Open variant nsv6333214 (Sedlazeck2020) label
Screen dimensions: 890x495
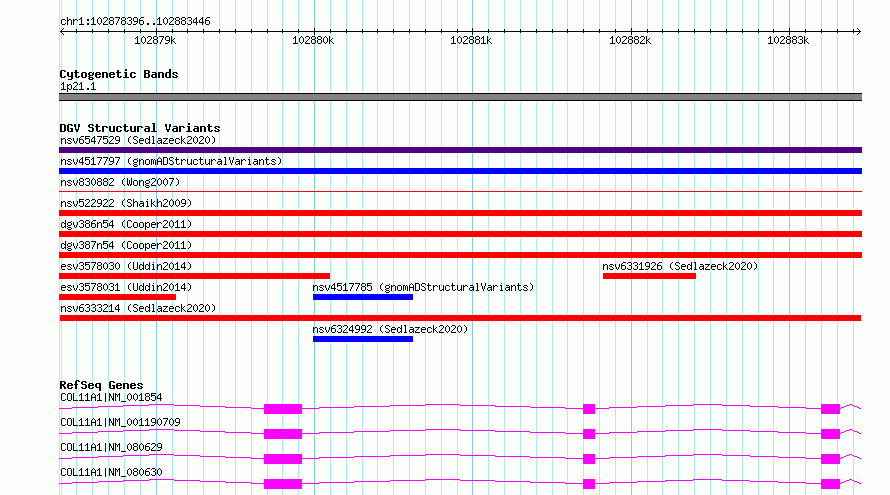pyautogui.click(x=138, y=308)
